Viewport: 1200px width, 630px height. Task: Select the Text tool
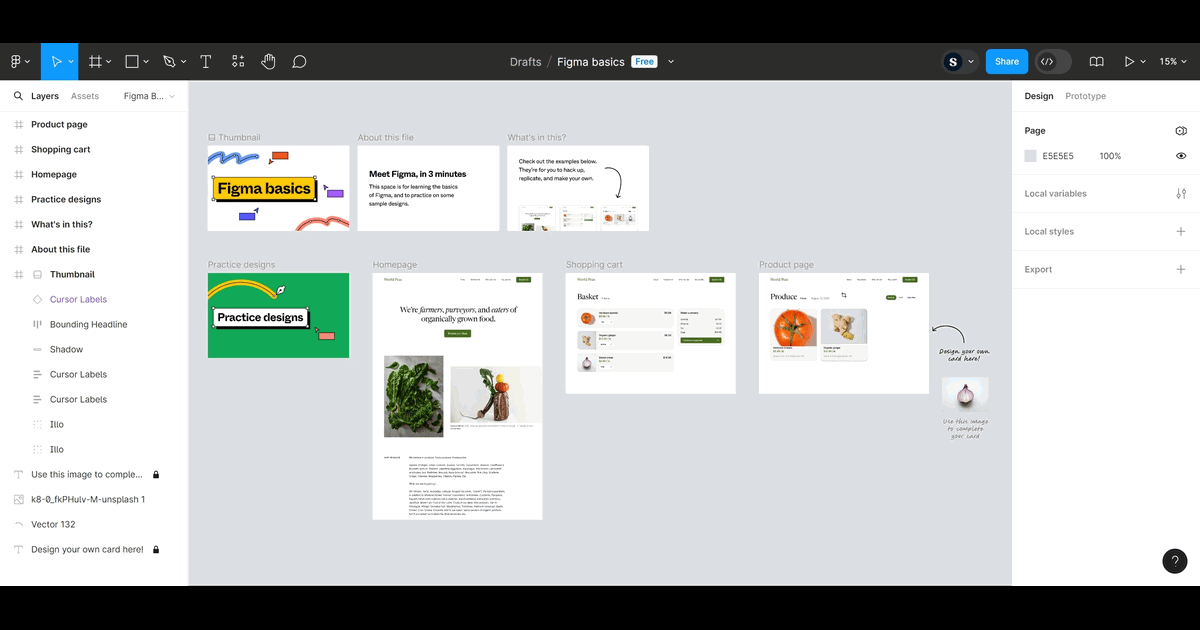(x=206, y=61)
